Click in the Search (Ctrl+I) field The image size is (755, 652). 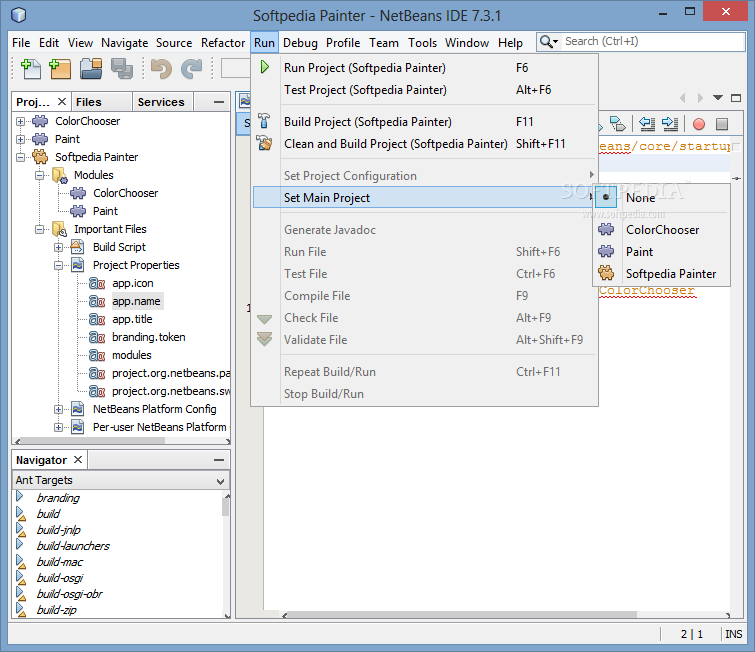652,41
